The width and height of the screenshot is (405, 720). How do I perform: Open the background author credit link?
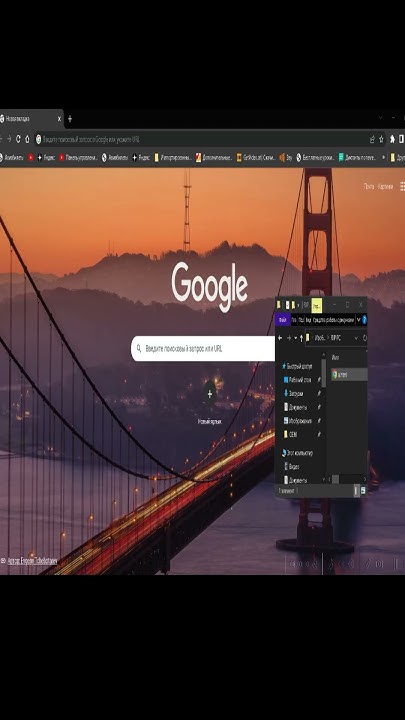(33, 561)
